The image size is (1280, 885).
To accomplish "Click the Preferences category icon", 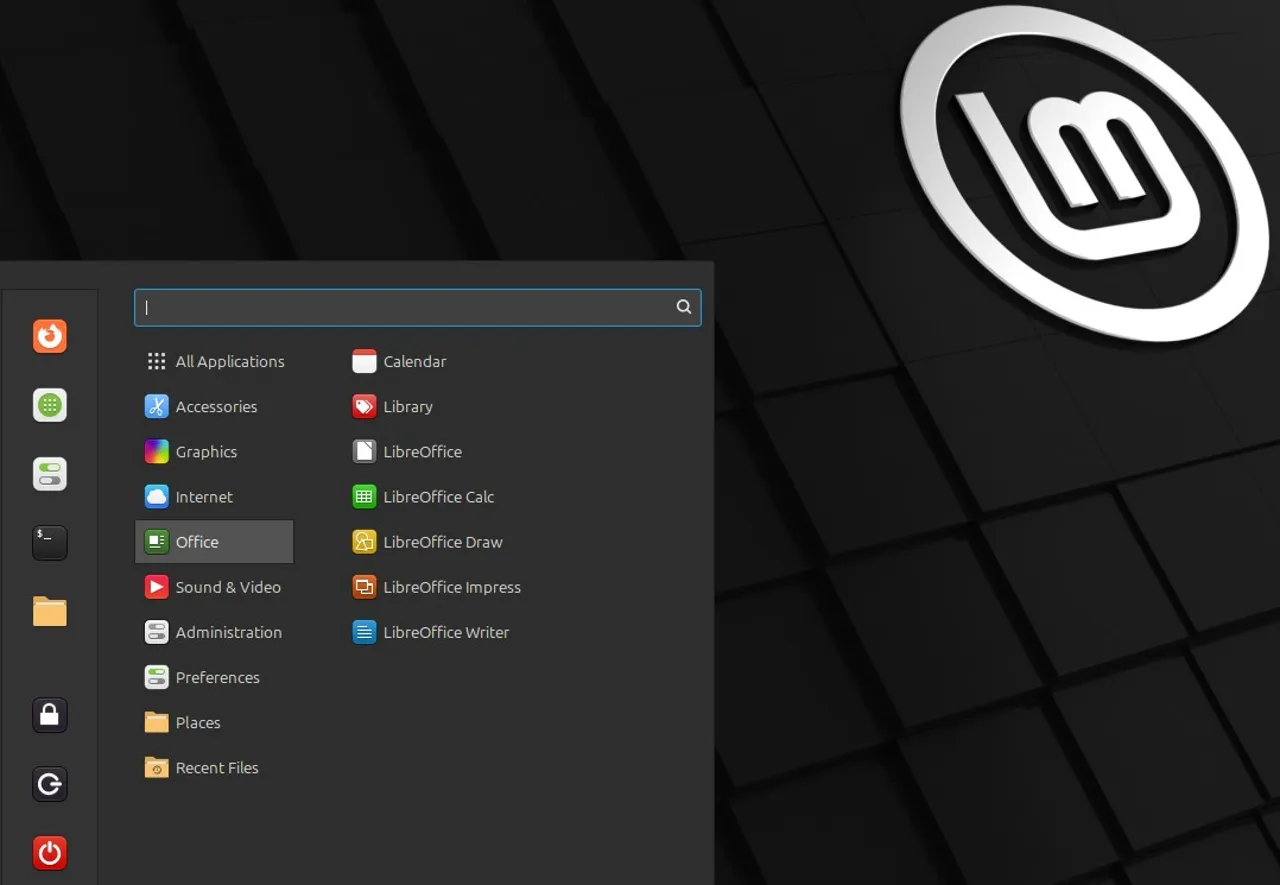I will 157,677.
